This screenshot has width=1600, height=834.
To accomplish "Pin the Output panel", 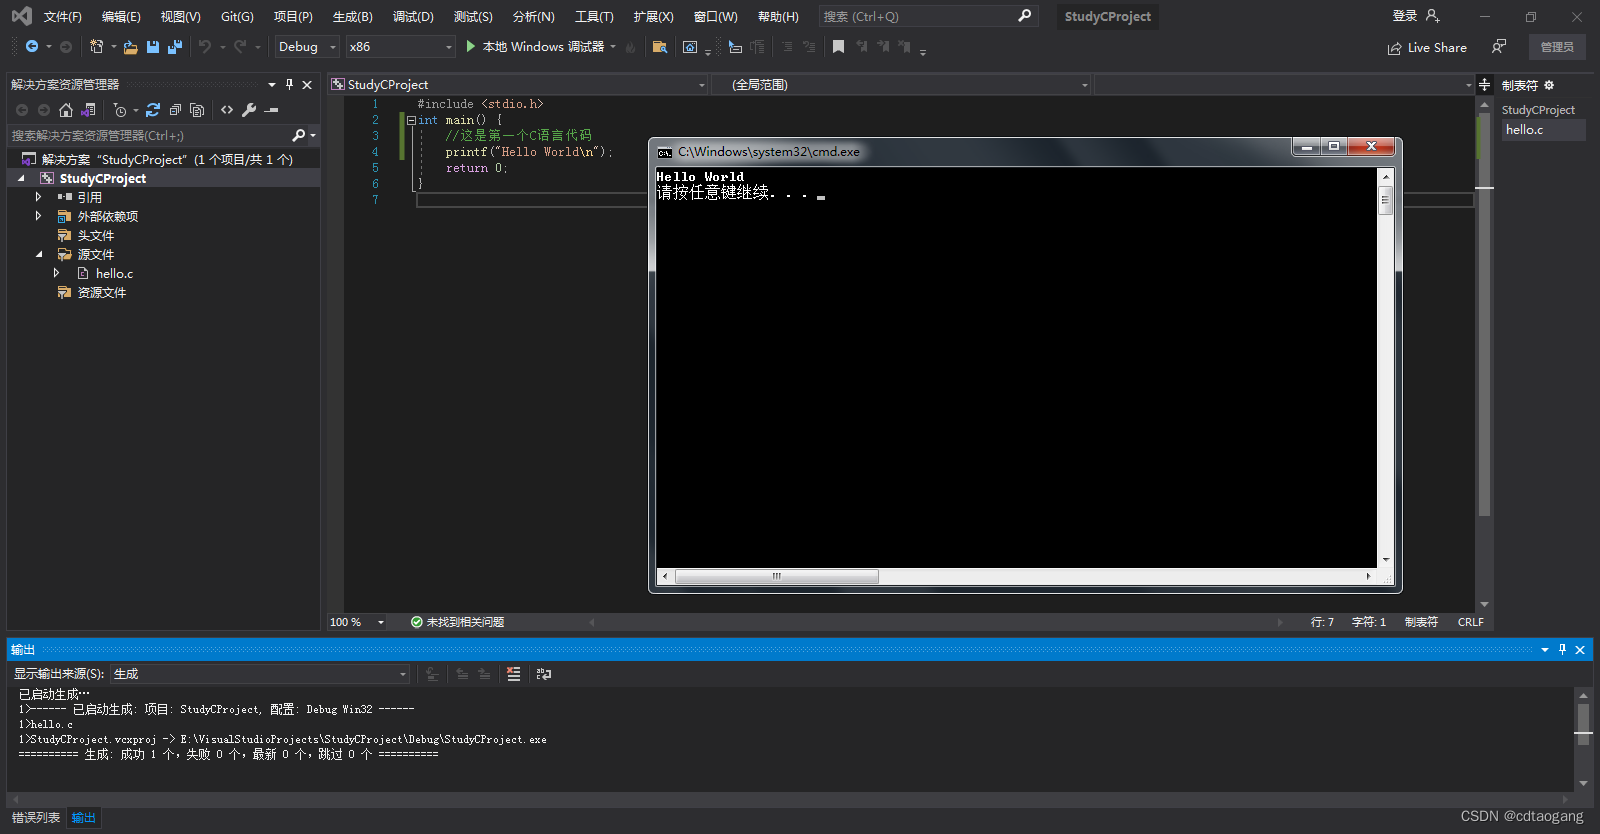I will tap(1563, 650).
